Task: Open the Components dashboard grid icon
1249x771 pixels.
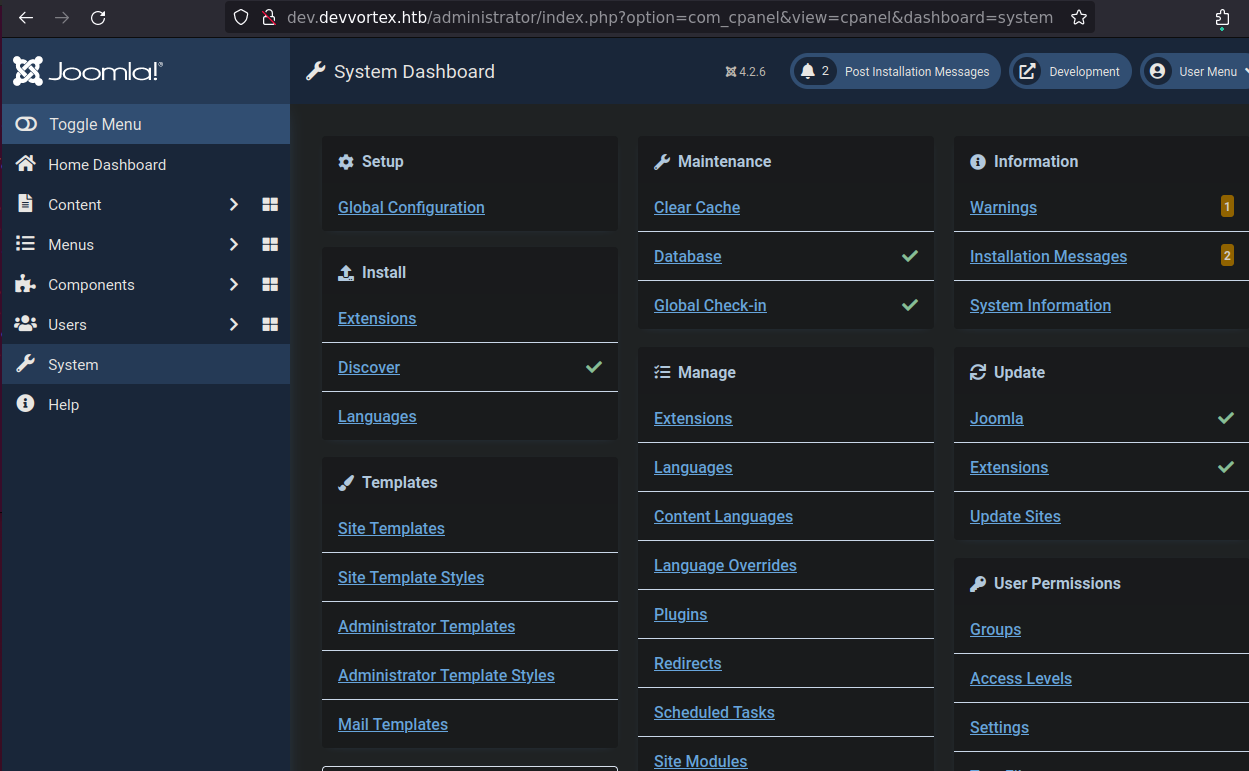Action: (x=270, y=284)
